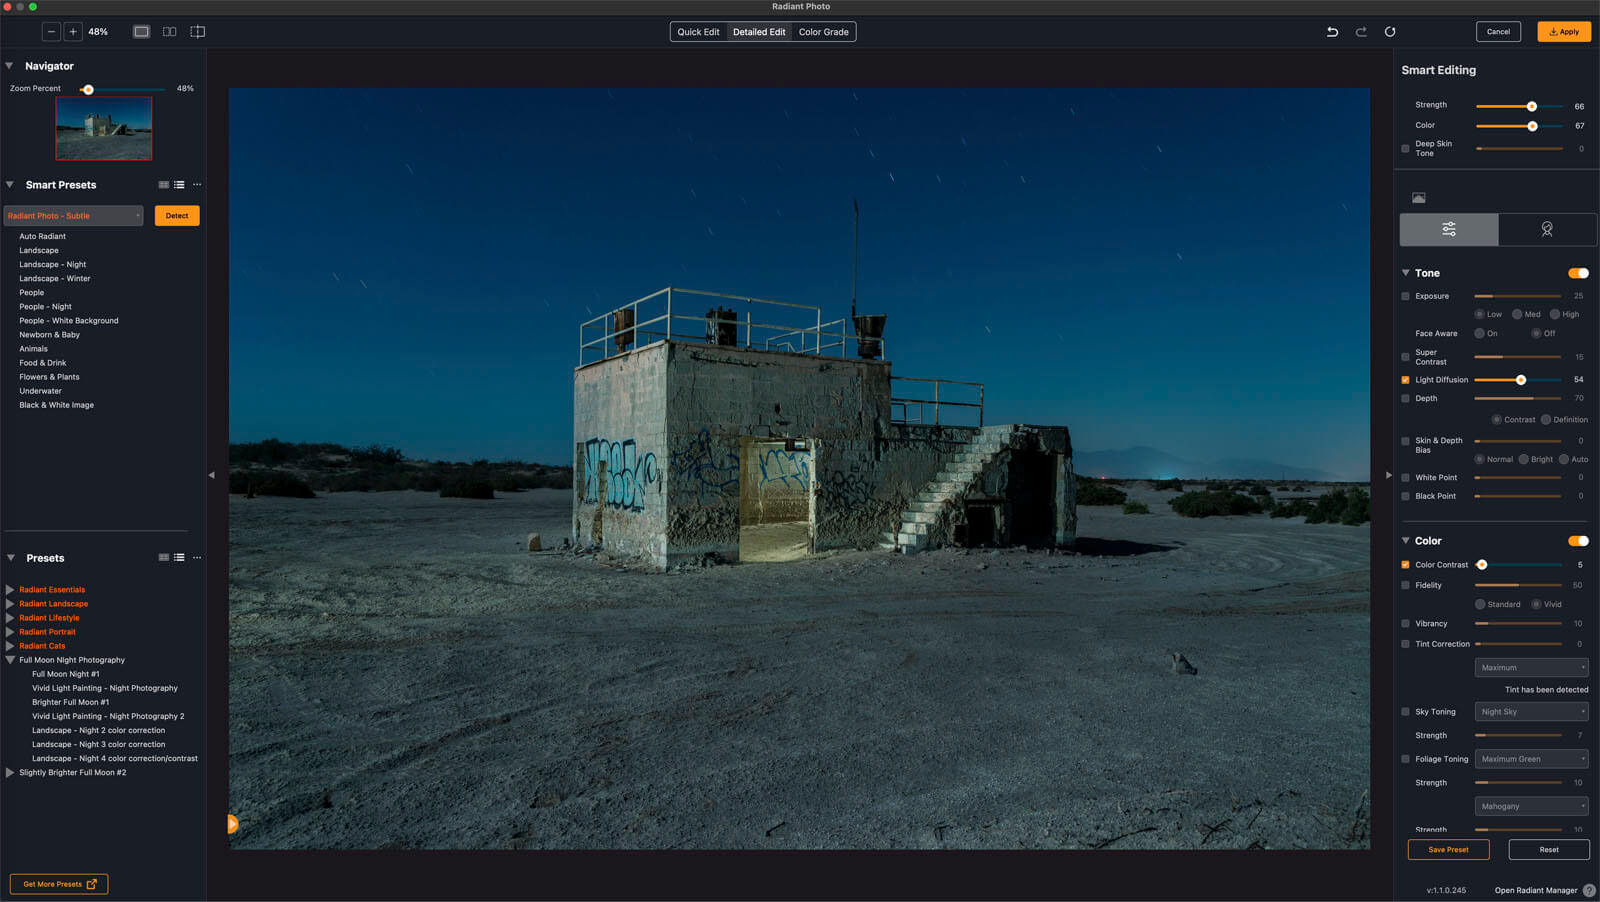Viewport: 1600px width, 902px height.
Task: Click the Smart Editing Strength slider handle
Action: 1531,106
